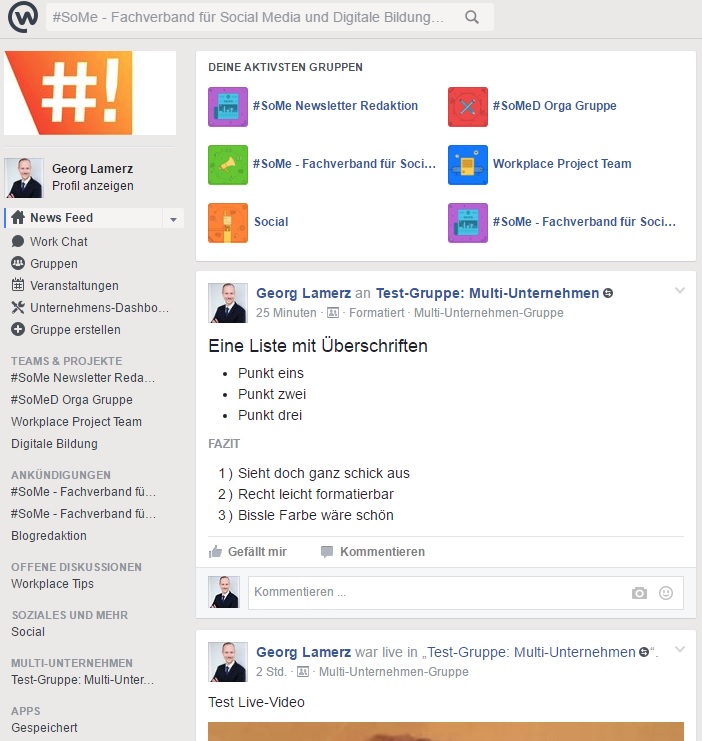Click the #SoMeD Orga Gruppe group icon
Viewport: 702px width, 741px height.
(x=467, y=107)
